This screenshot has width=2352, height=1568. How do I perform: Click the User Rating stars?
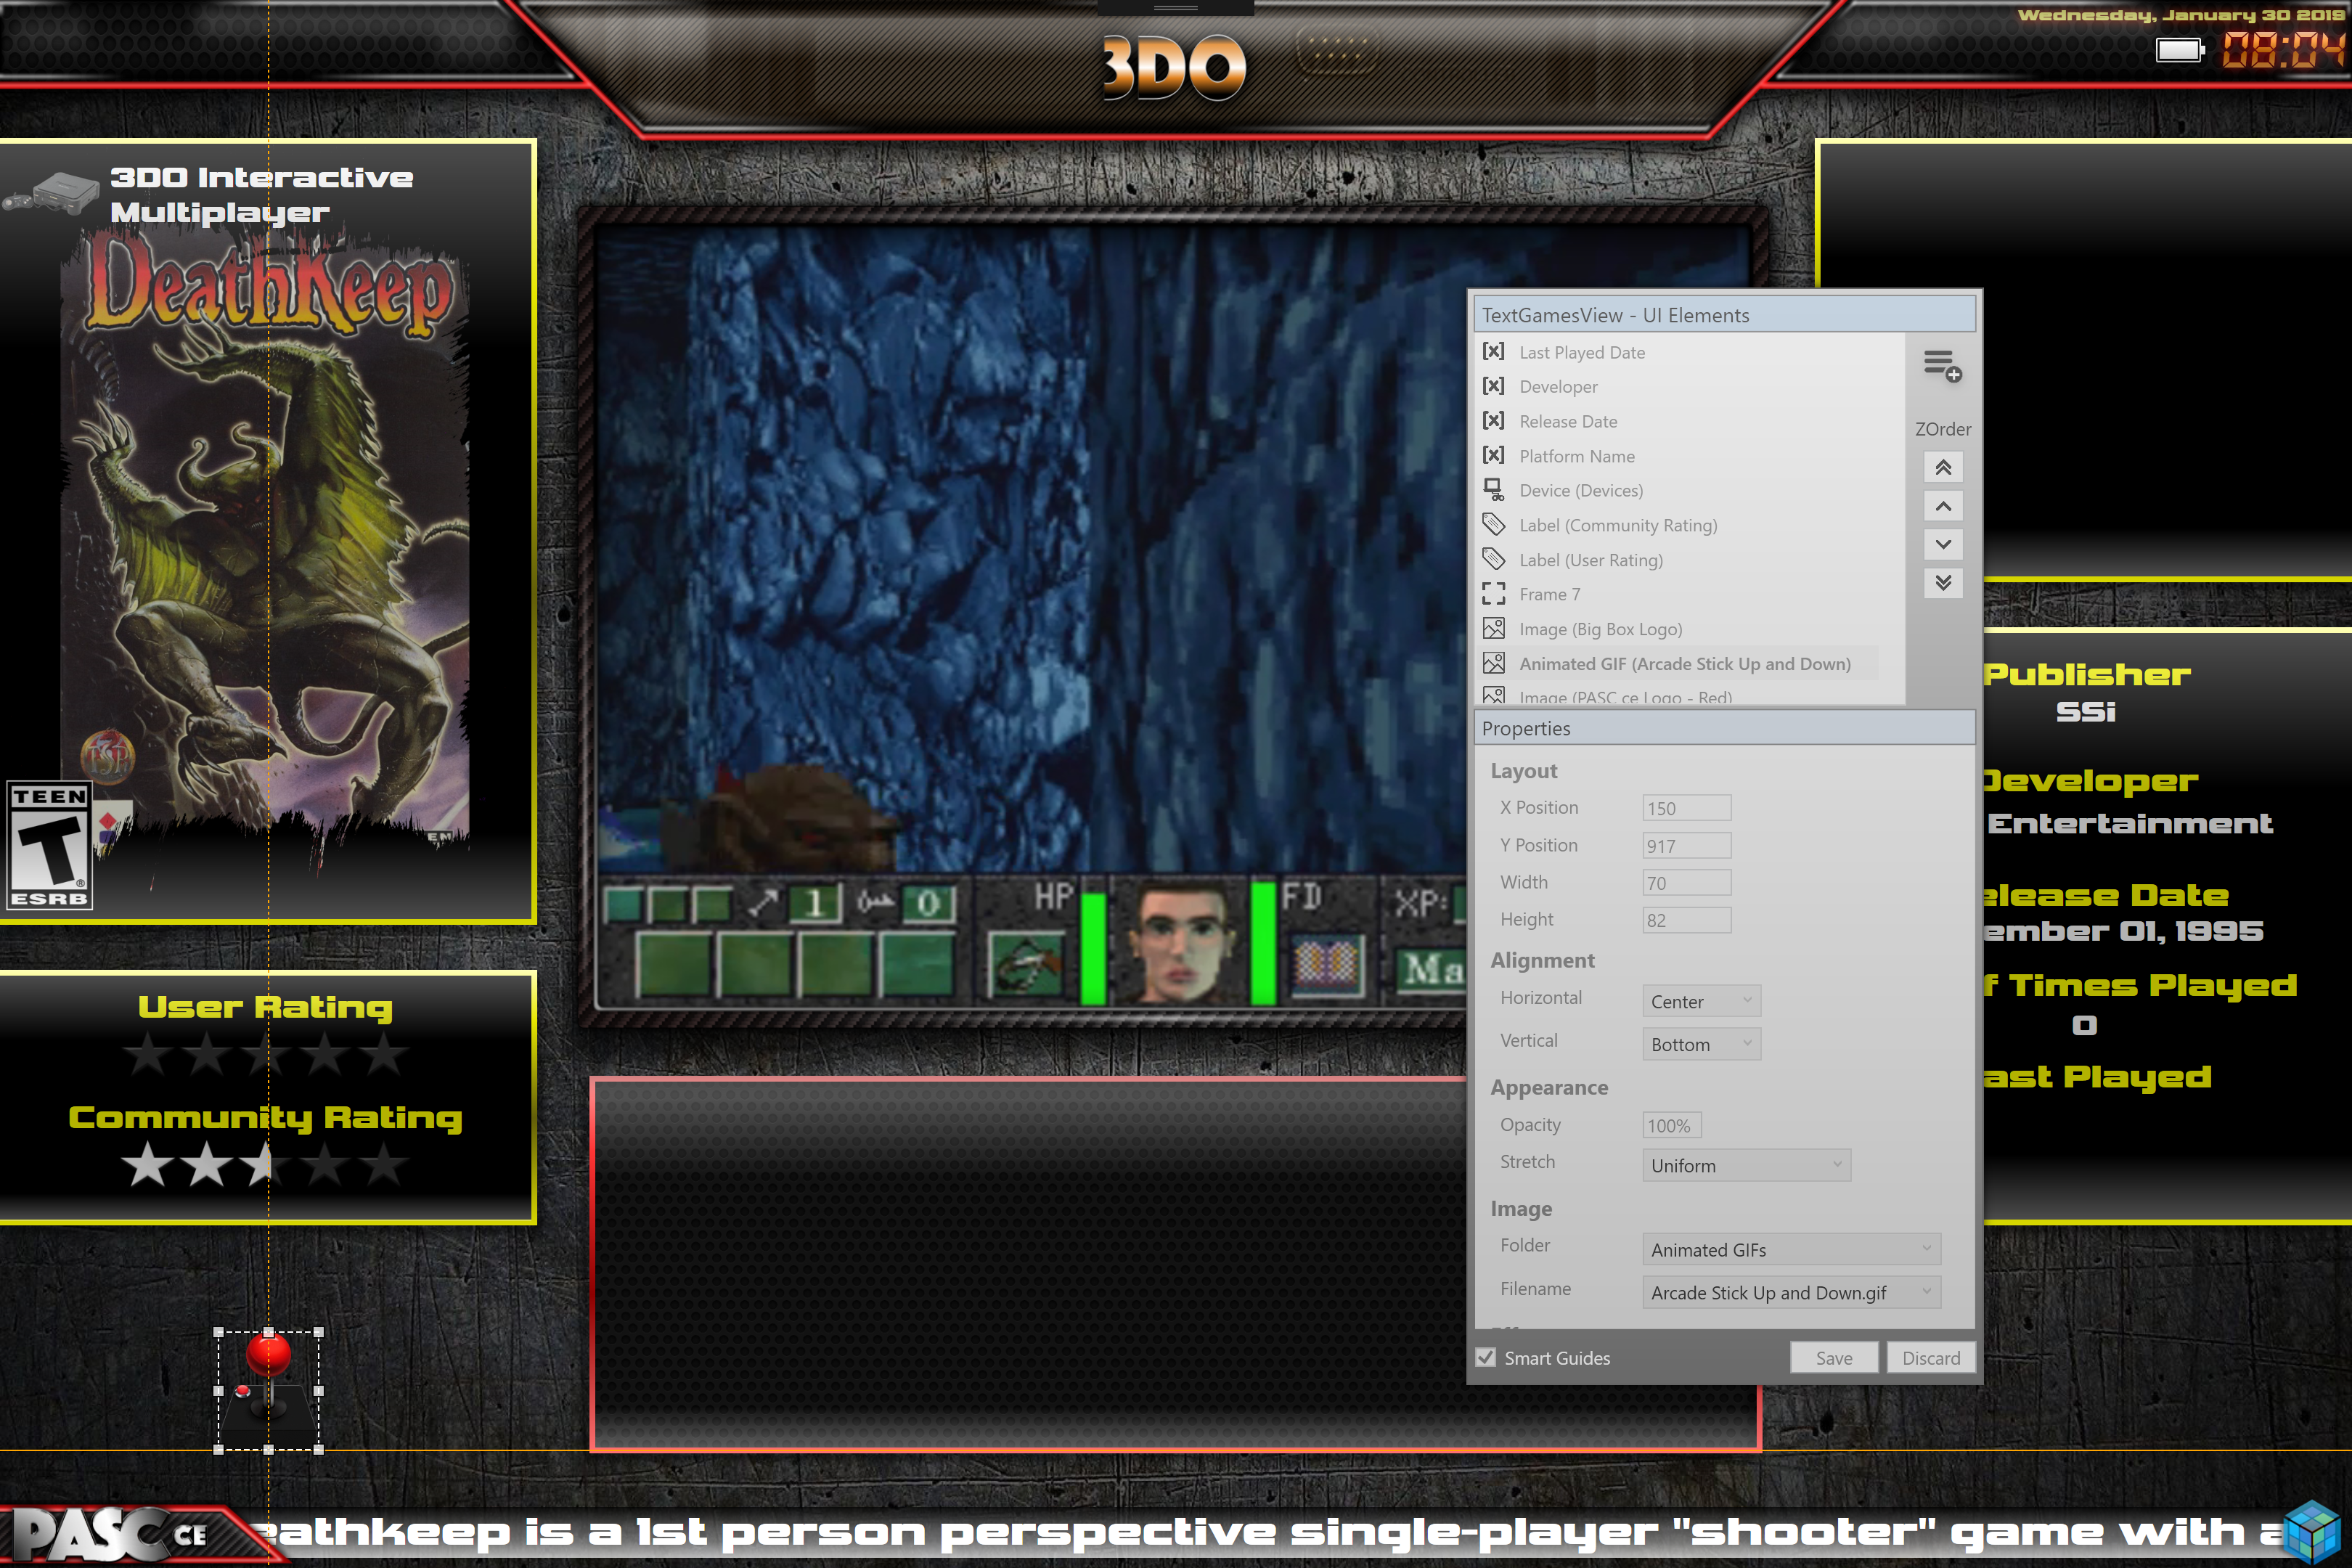pyautogui.click(x=265, y=1054)
